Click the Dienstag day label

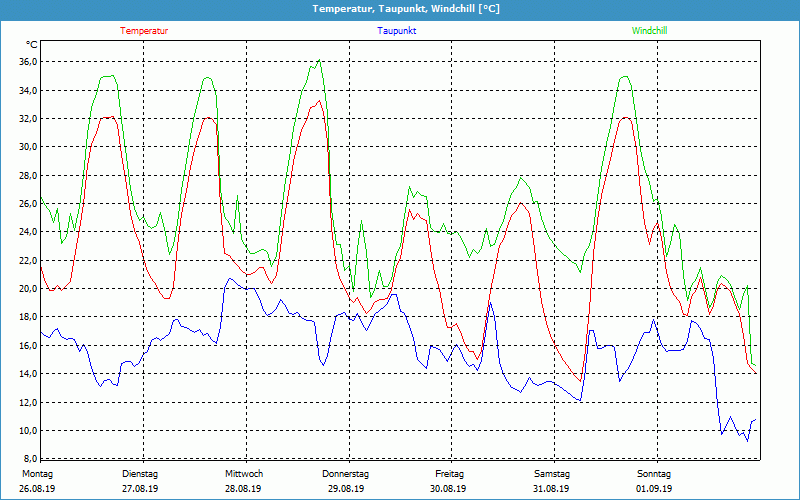pos(140,474)
